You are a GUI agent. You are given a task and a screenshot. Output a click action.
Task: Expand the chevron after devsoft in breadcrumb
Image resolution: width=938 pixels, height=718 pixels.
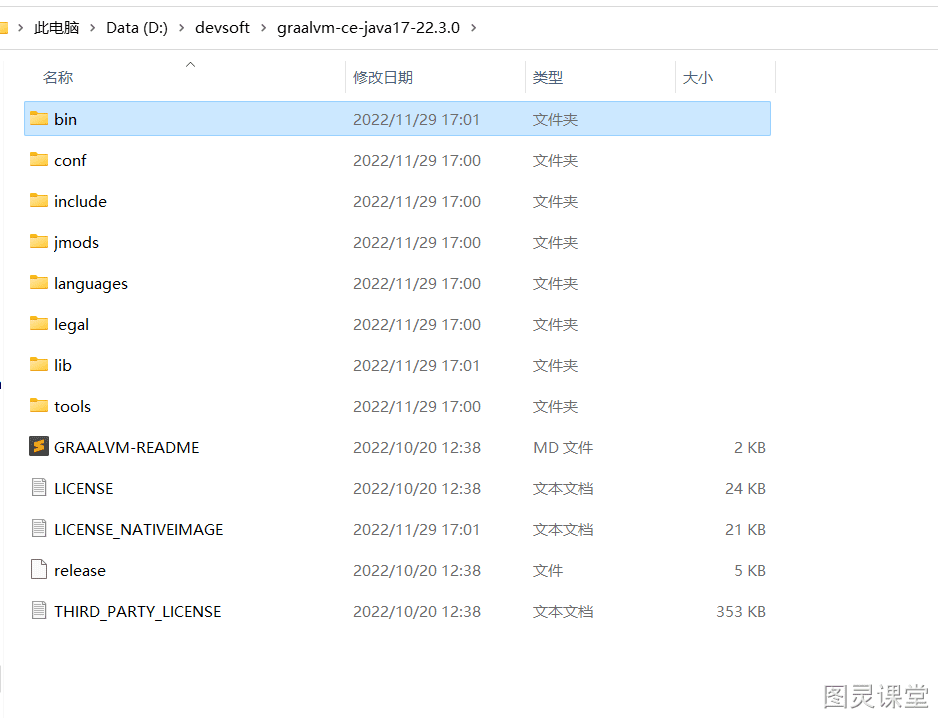[263, 28]
